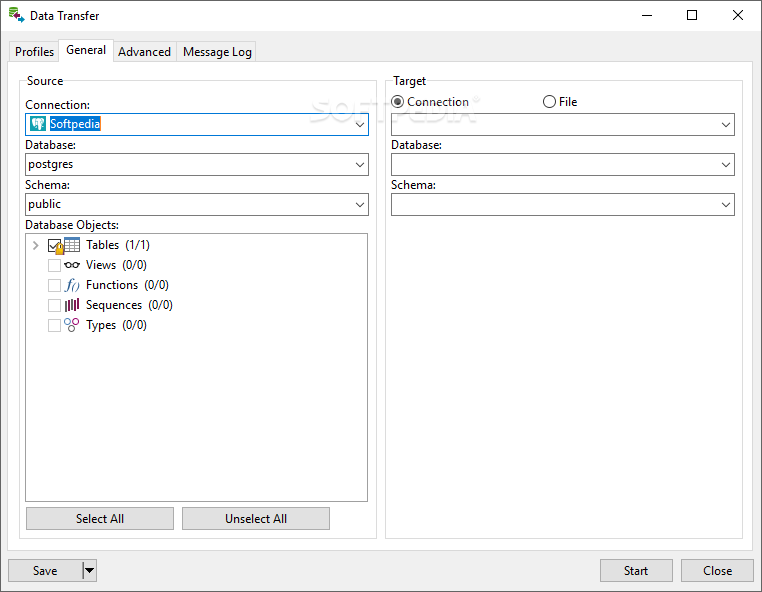
Task: Open the source Schema dropdown
Action: 360,204
